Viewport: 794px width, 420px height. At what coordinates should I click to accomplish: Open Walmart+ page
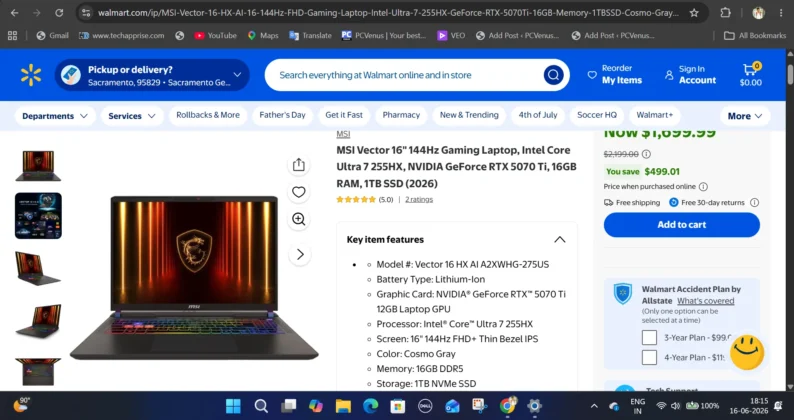tap(655, 115)
